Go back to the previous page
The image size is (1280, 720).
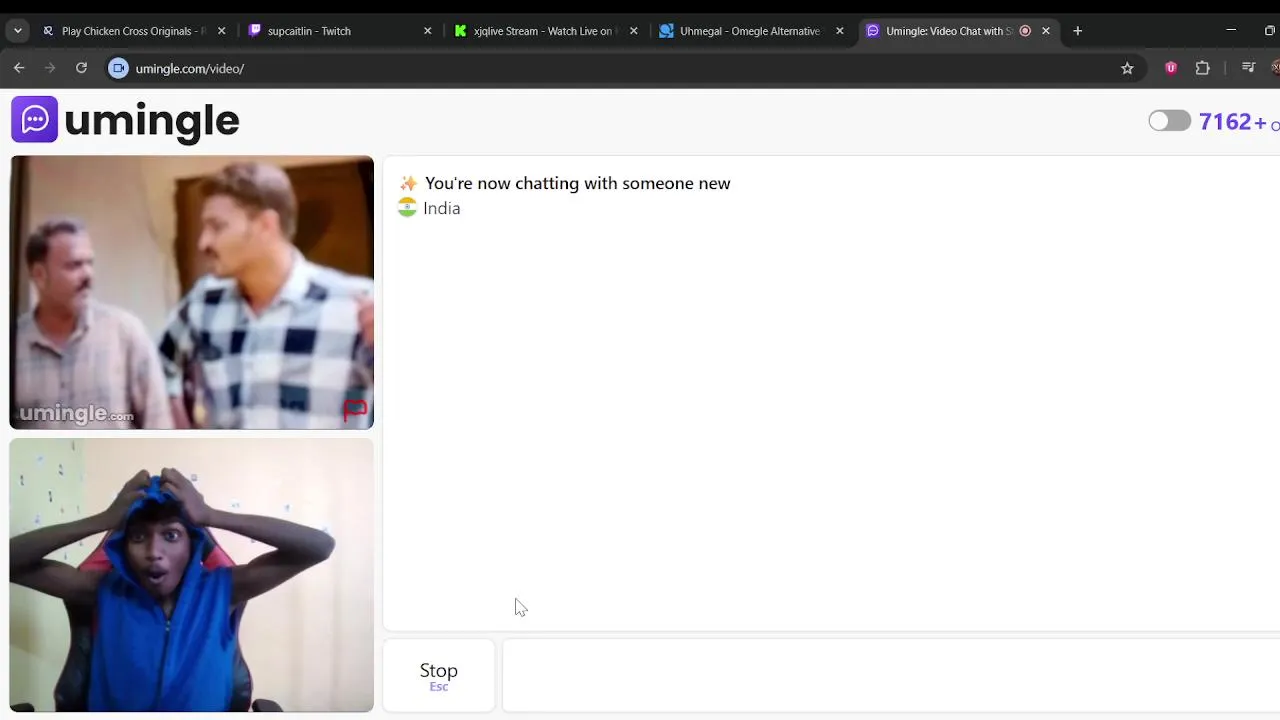coord(19,68)
